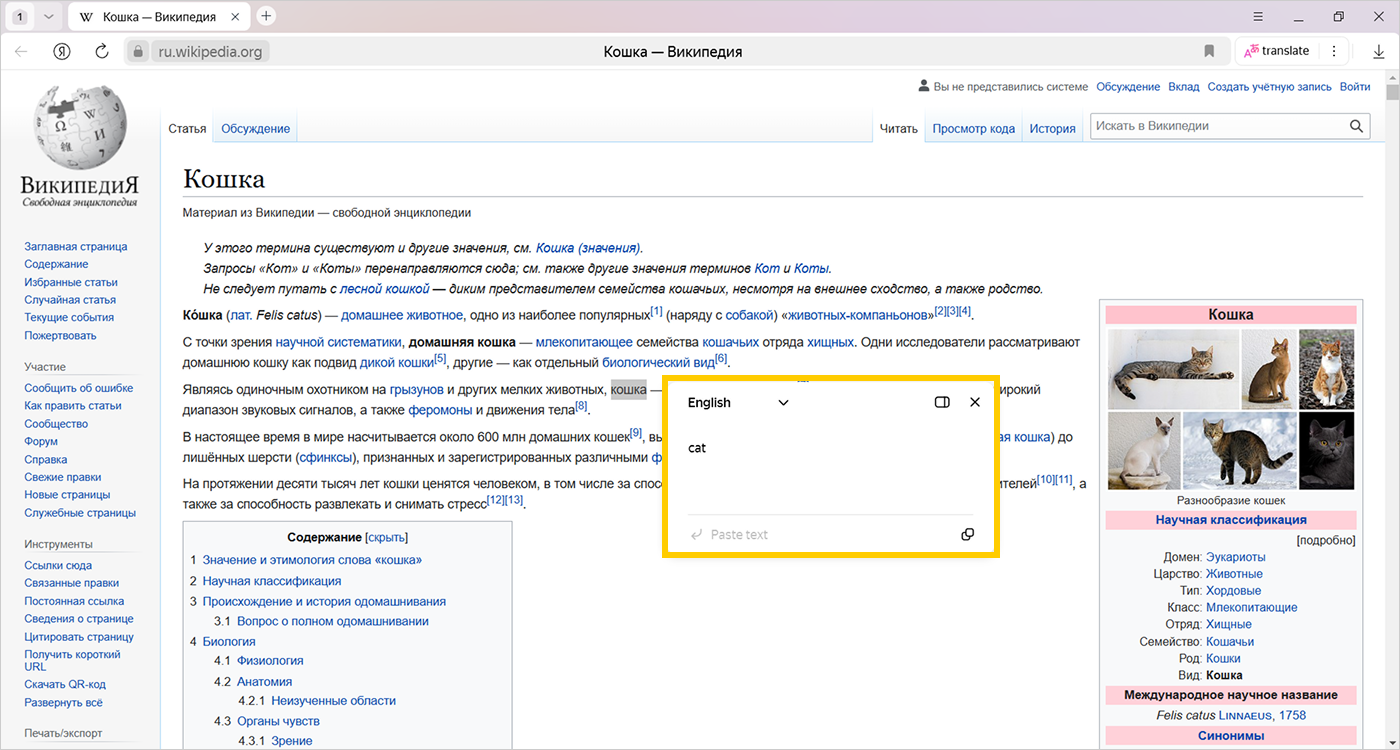
Task: Open the 'История' tab
Action: 1052,129
